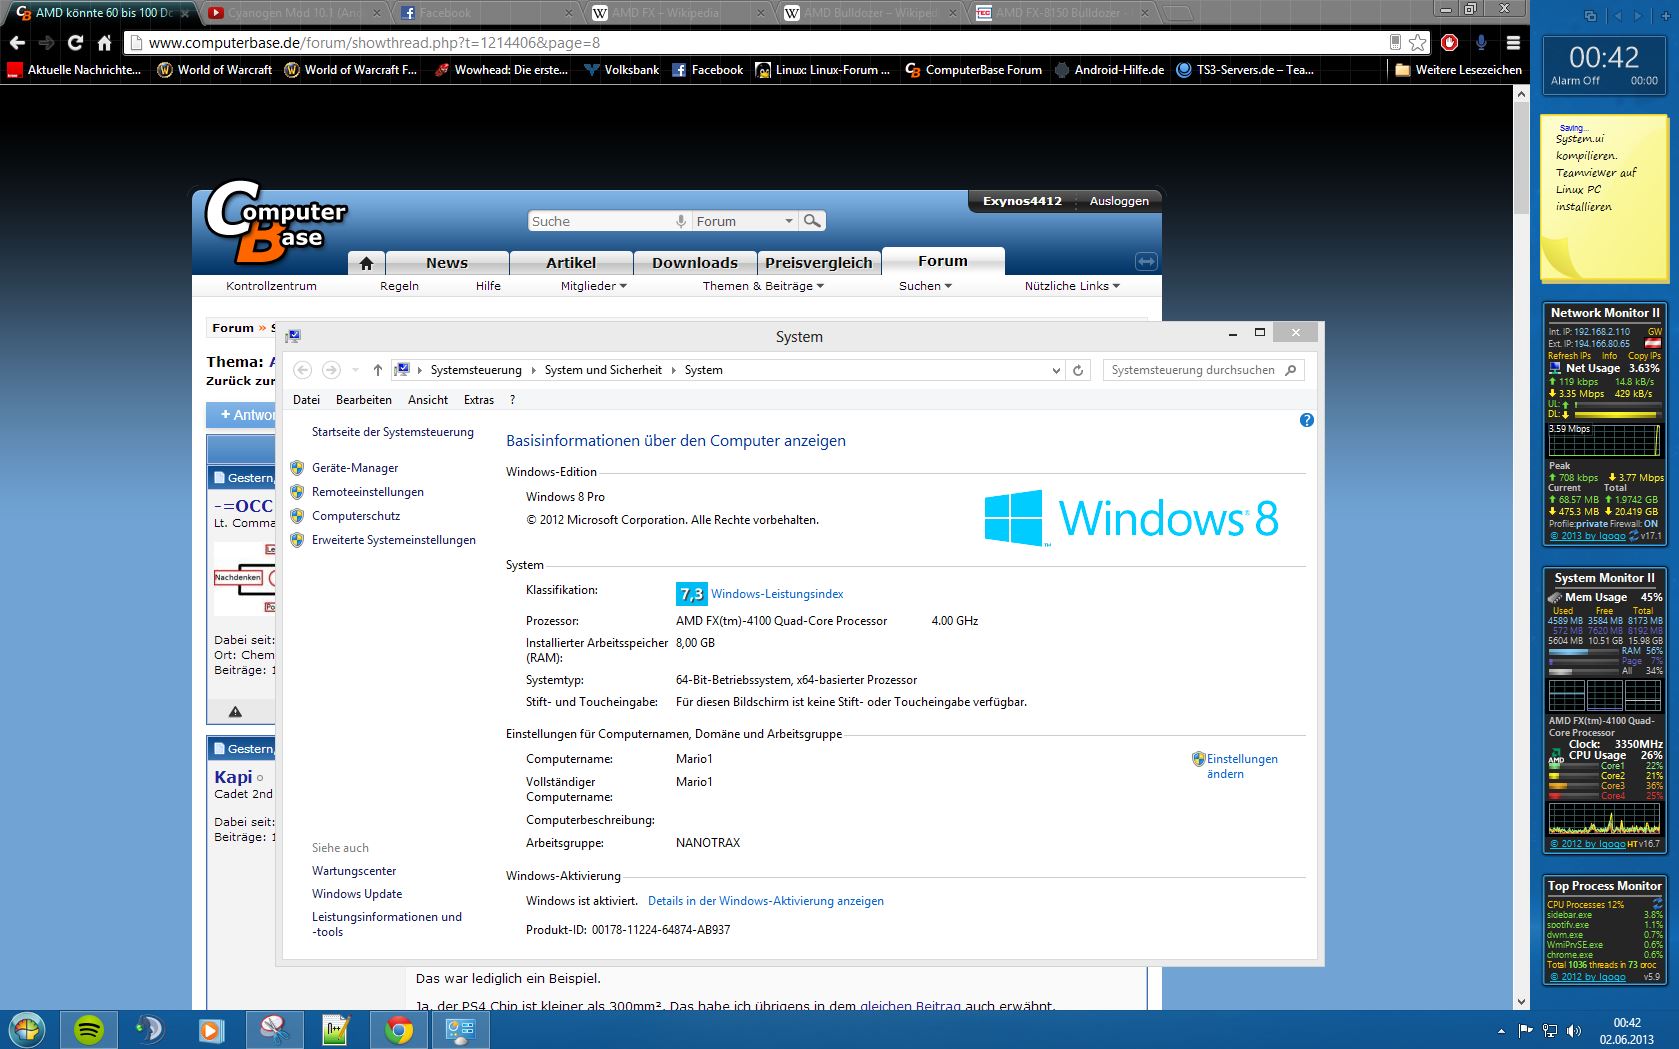The width and height of the screenshot is (1679, 1049).
Task: Open Windows Media Player from the taskbar
Action: tap(211, 1029)
